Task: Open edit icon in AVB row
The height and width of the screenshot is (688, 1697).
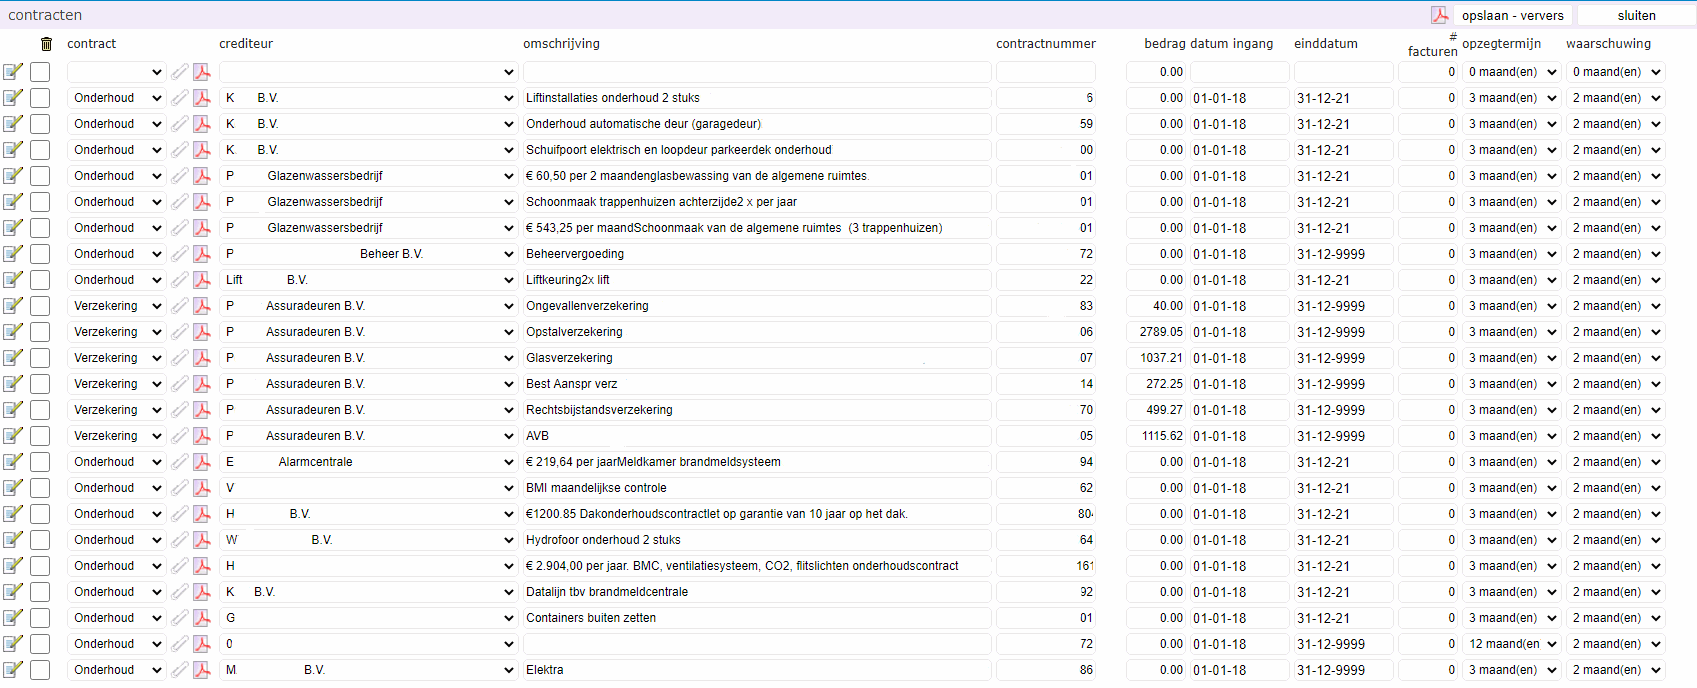Action: 13,436
